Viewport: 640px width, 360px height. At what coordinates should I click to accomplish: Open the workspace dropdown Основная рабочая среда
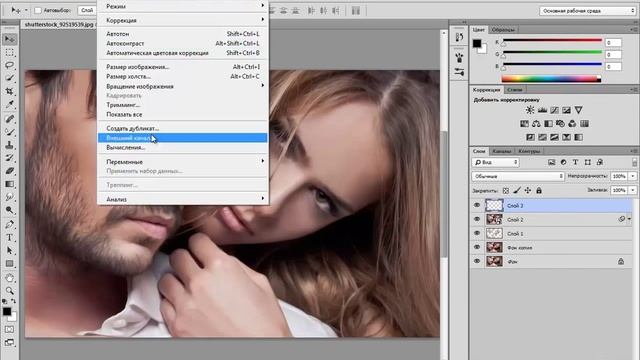click(588, 11)
